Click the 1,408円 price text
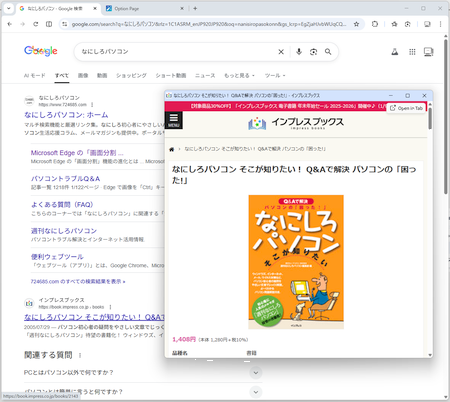 click(184, 339)
